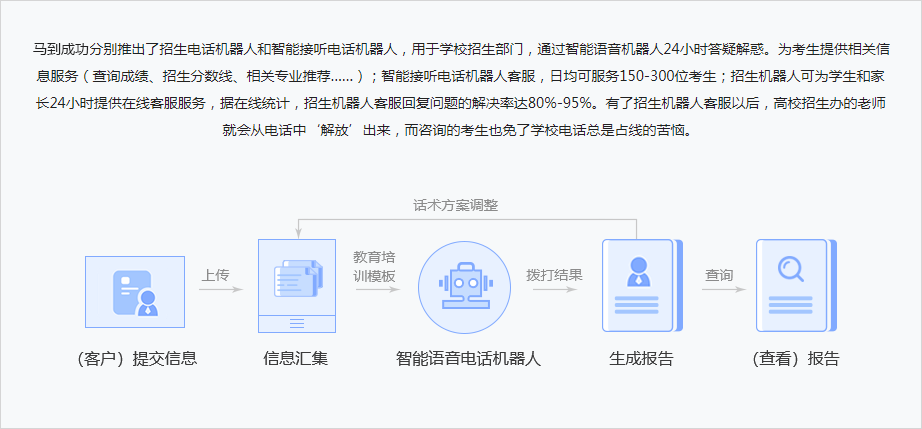This screenshot has width=922, height=429.
Task: Click the arrow beneath the 上传 label
Action: [x=220, y=290]
